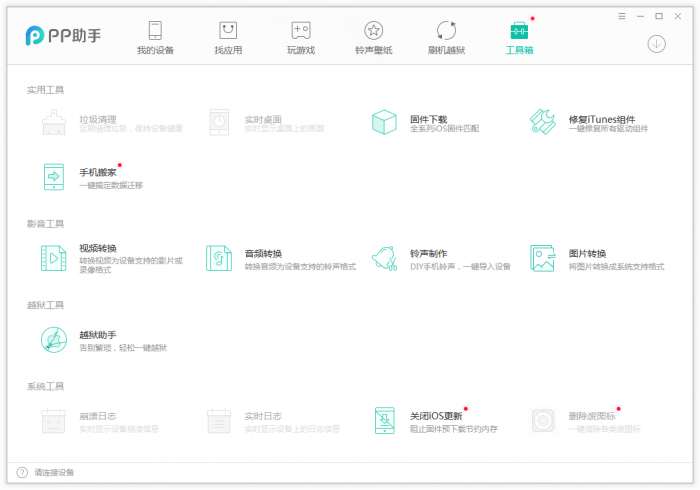Open the 我的设备 tab
Viewport: 700px width, 490px height.
click(155, 38)
